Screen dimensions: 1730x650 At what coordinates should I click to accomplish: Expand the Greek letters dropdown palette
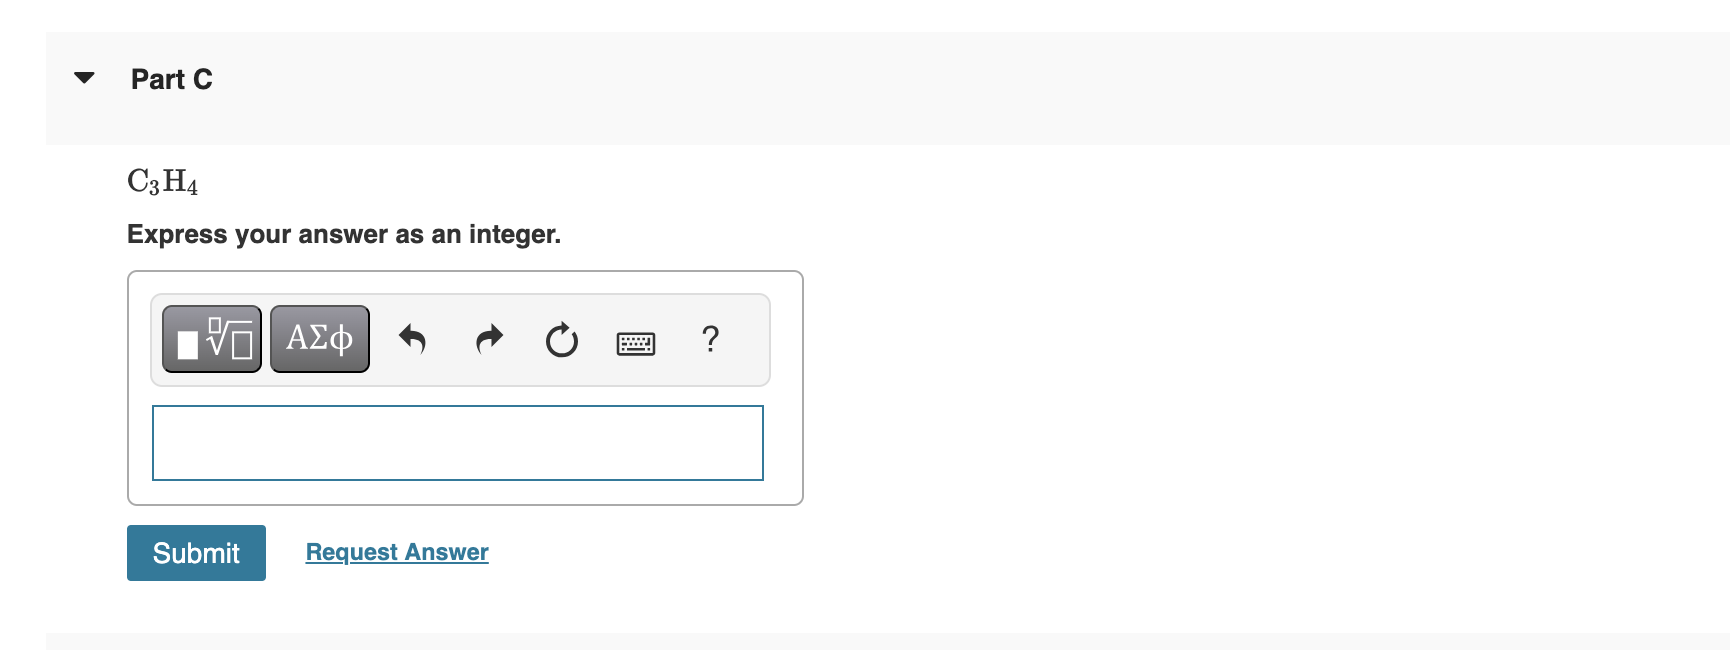click(x=318, y=338)
